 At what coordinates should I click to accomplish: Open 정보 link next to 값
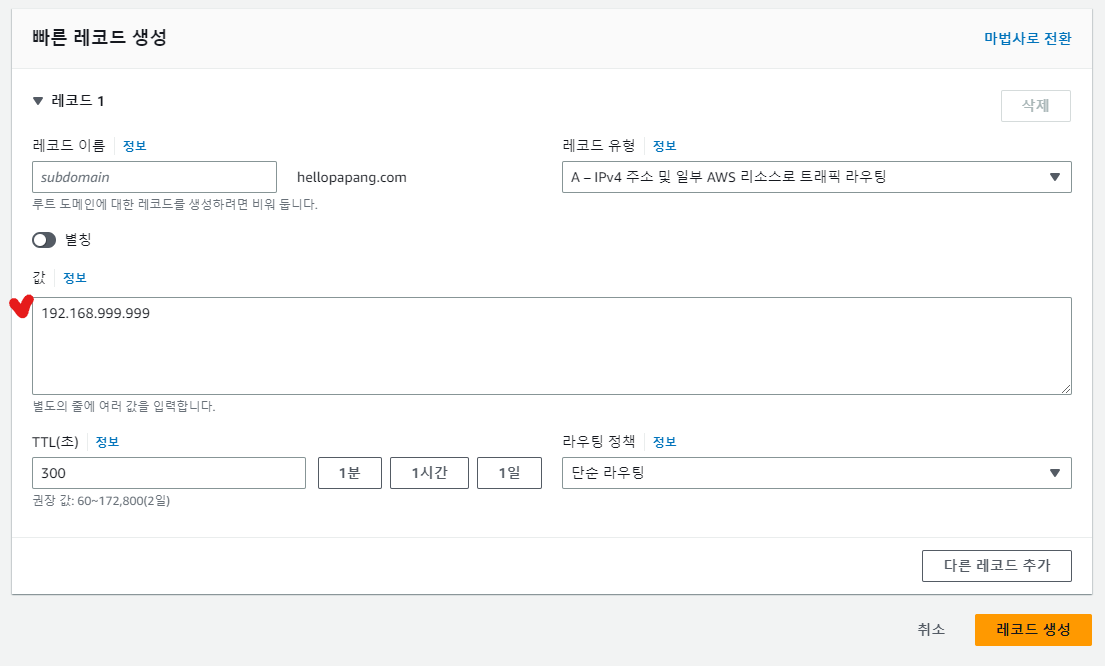[75, 278]
